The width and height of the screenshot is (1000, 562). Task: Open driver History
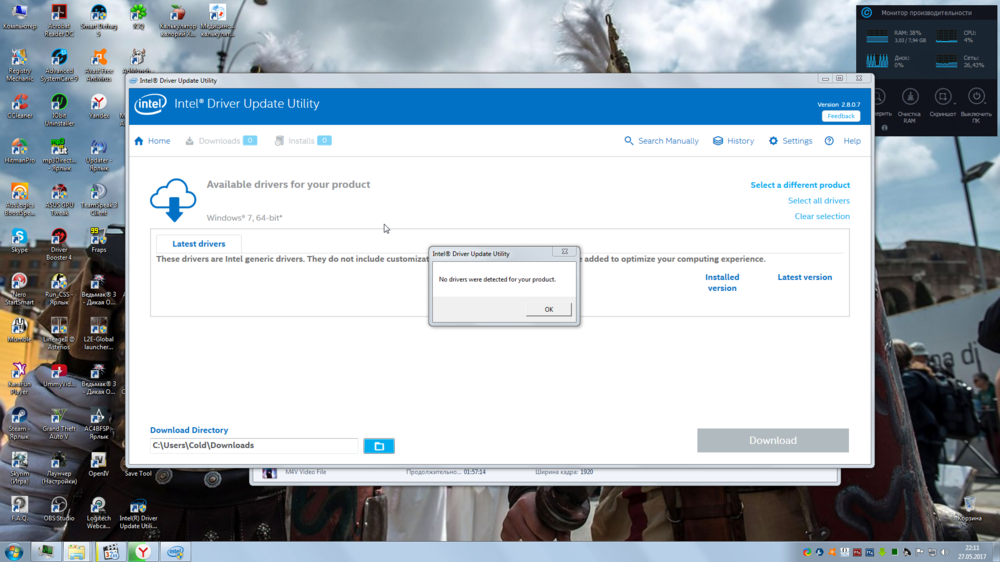(x=733, y=141)
